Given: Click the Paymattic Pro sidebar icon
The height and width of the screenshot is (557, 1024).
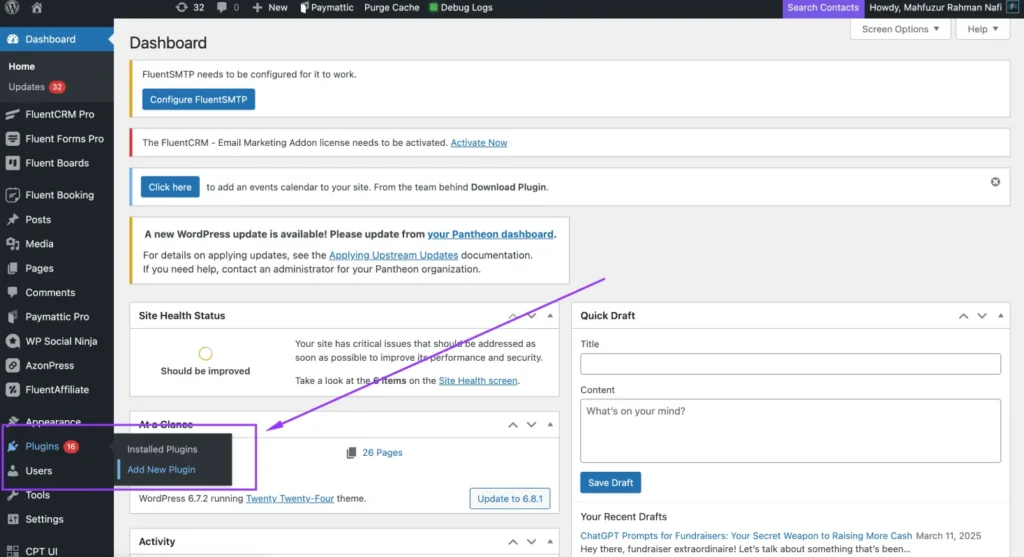Looking at the screenshot, I should [12, 317].
